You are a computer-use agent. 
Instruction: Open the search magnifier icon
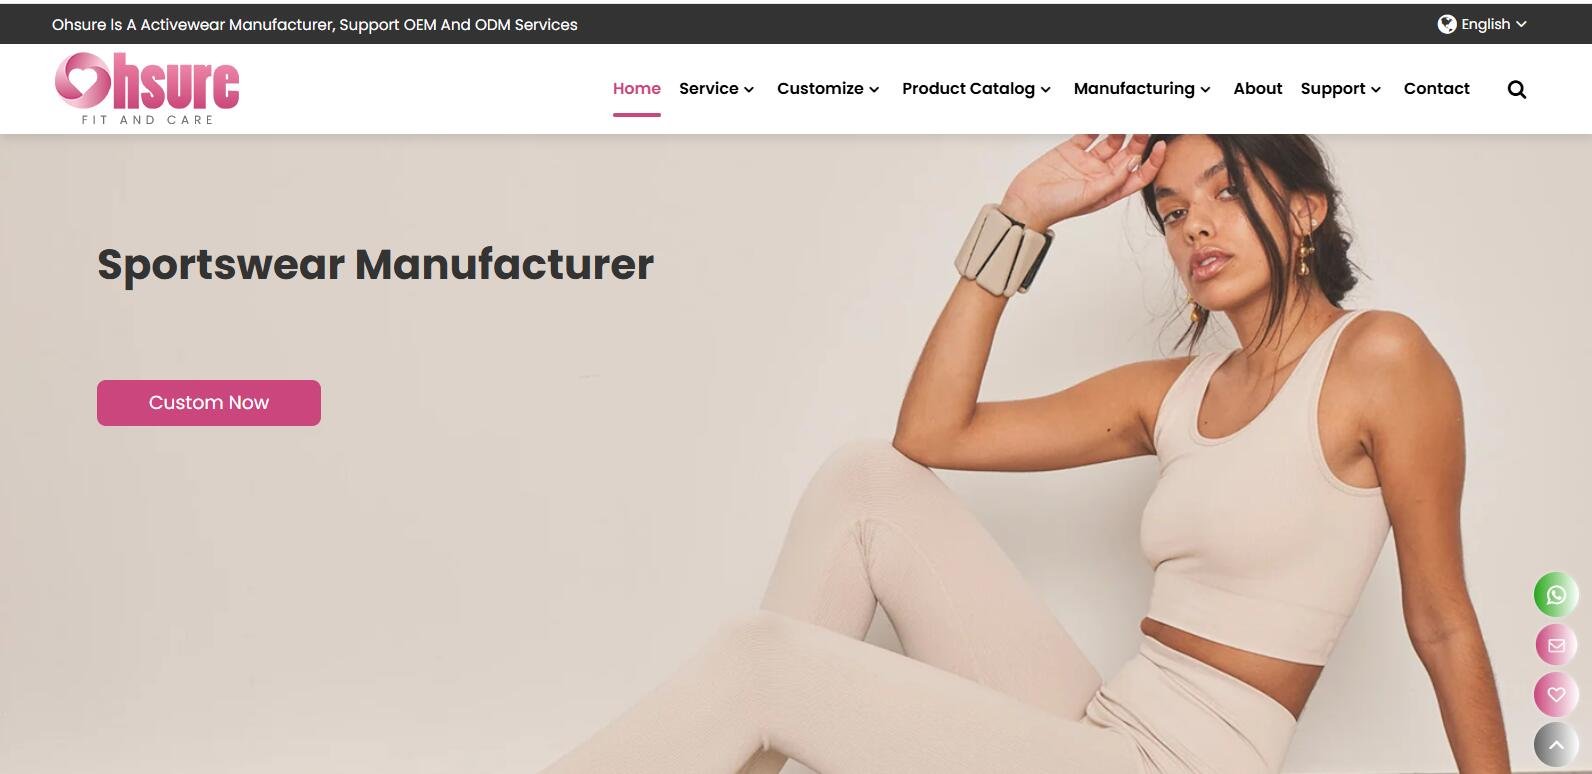pyautogui.click(x=1516, y=90)
